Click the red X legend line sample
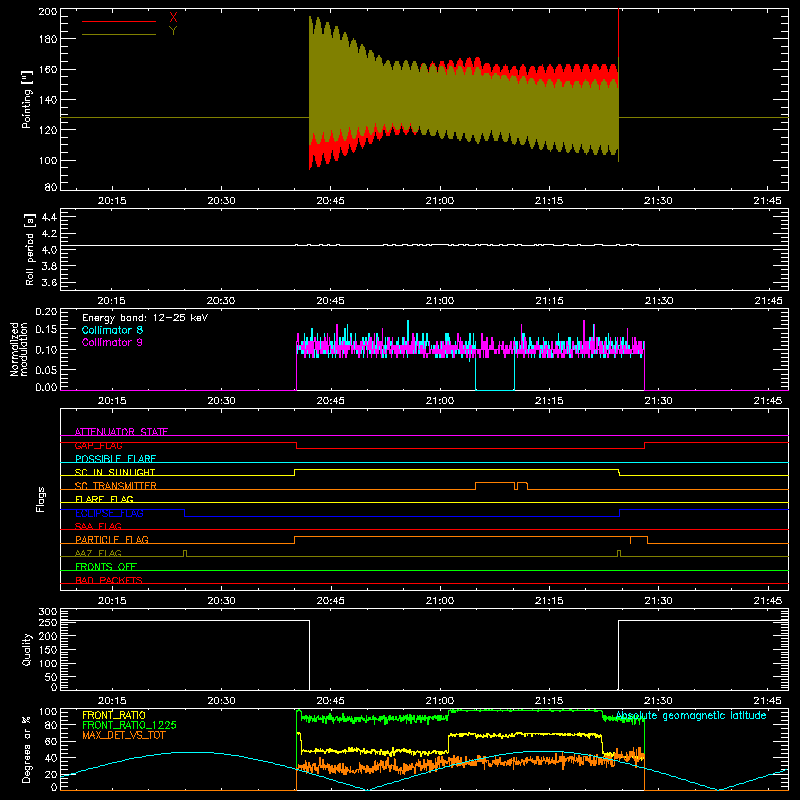 click(119, 21)
